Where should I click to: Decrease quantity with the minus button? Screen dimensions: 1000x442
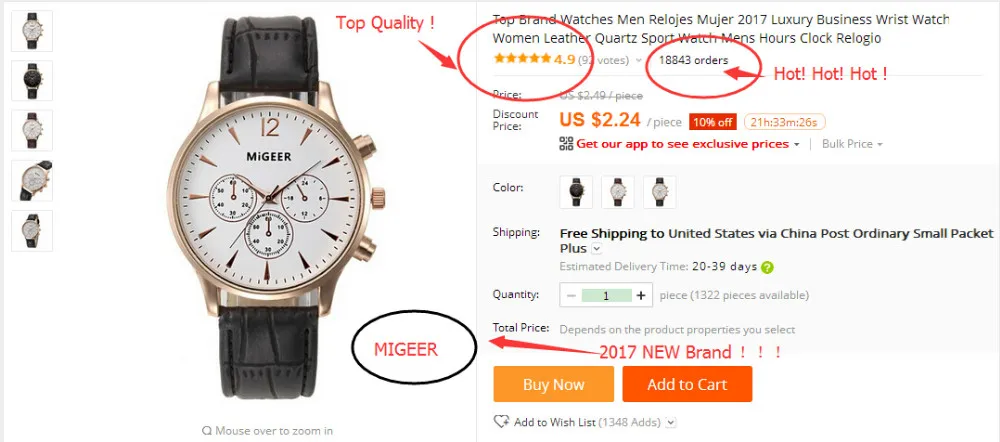[x=571, y=295]
